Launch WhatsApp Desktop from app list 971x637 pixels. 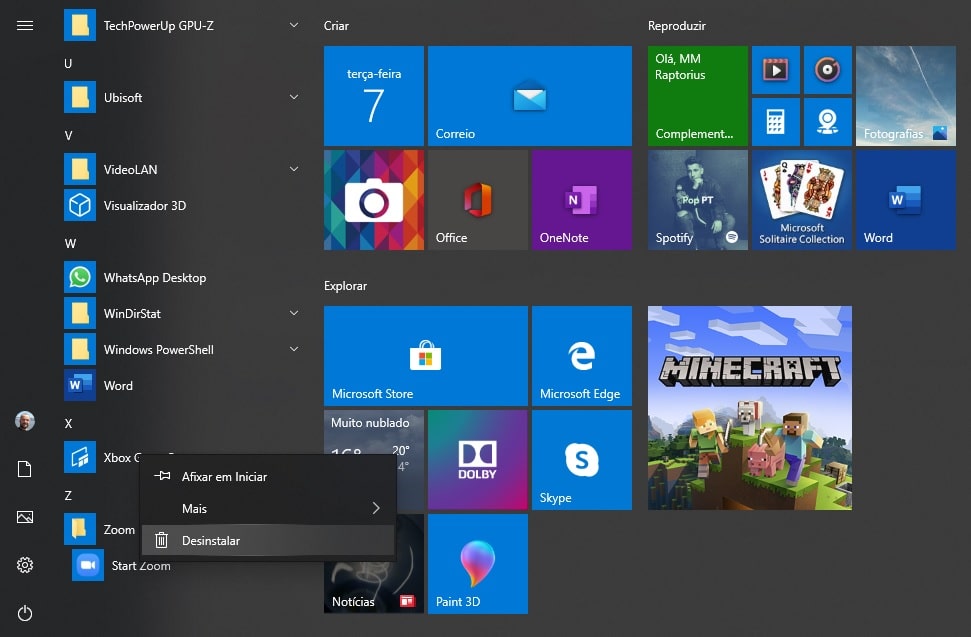pos(183,277)
